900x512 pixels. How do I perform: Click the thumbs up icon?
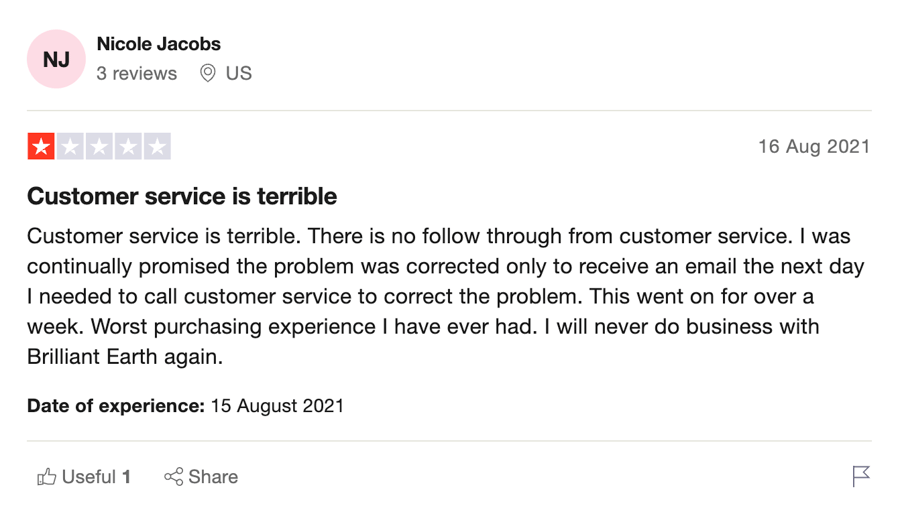click(x=46, y=476)
